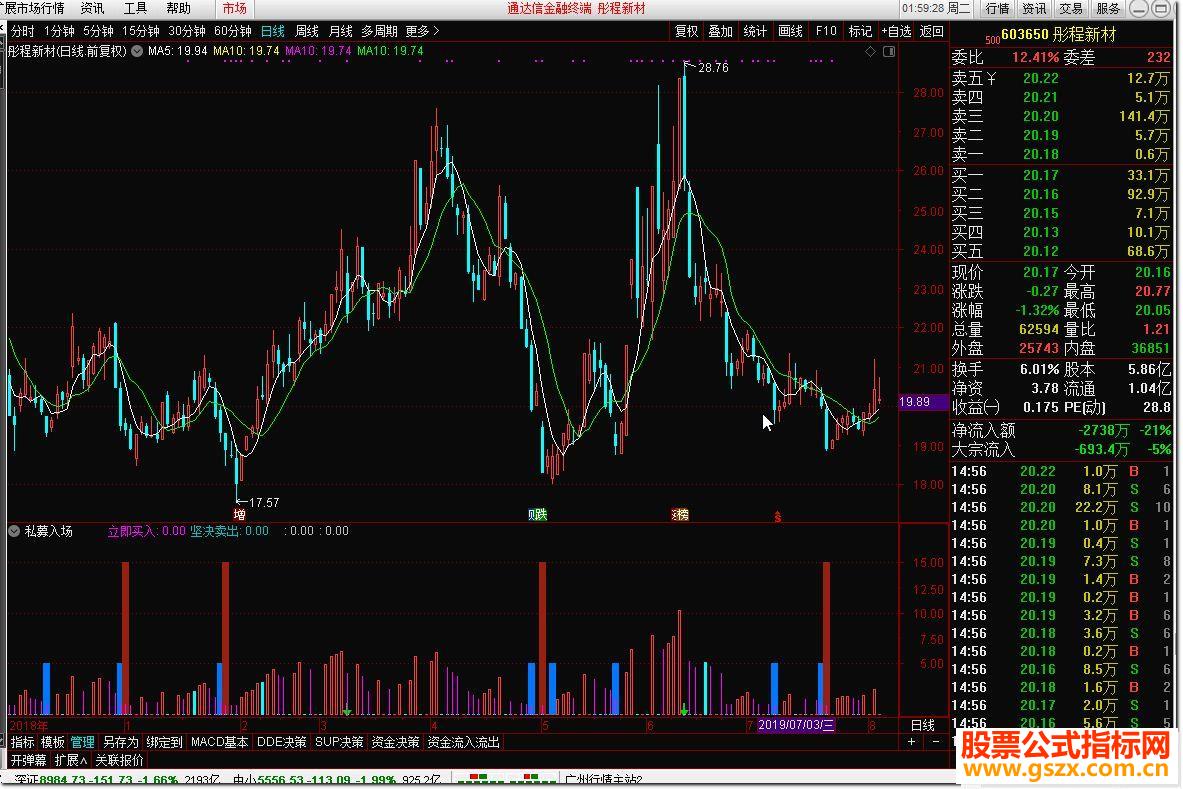The image size is (1183, 789).
Task: Expand the 扩展 panel
Action: tap(71, 760)
